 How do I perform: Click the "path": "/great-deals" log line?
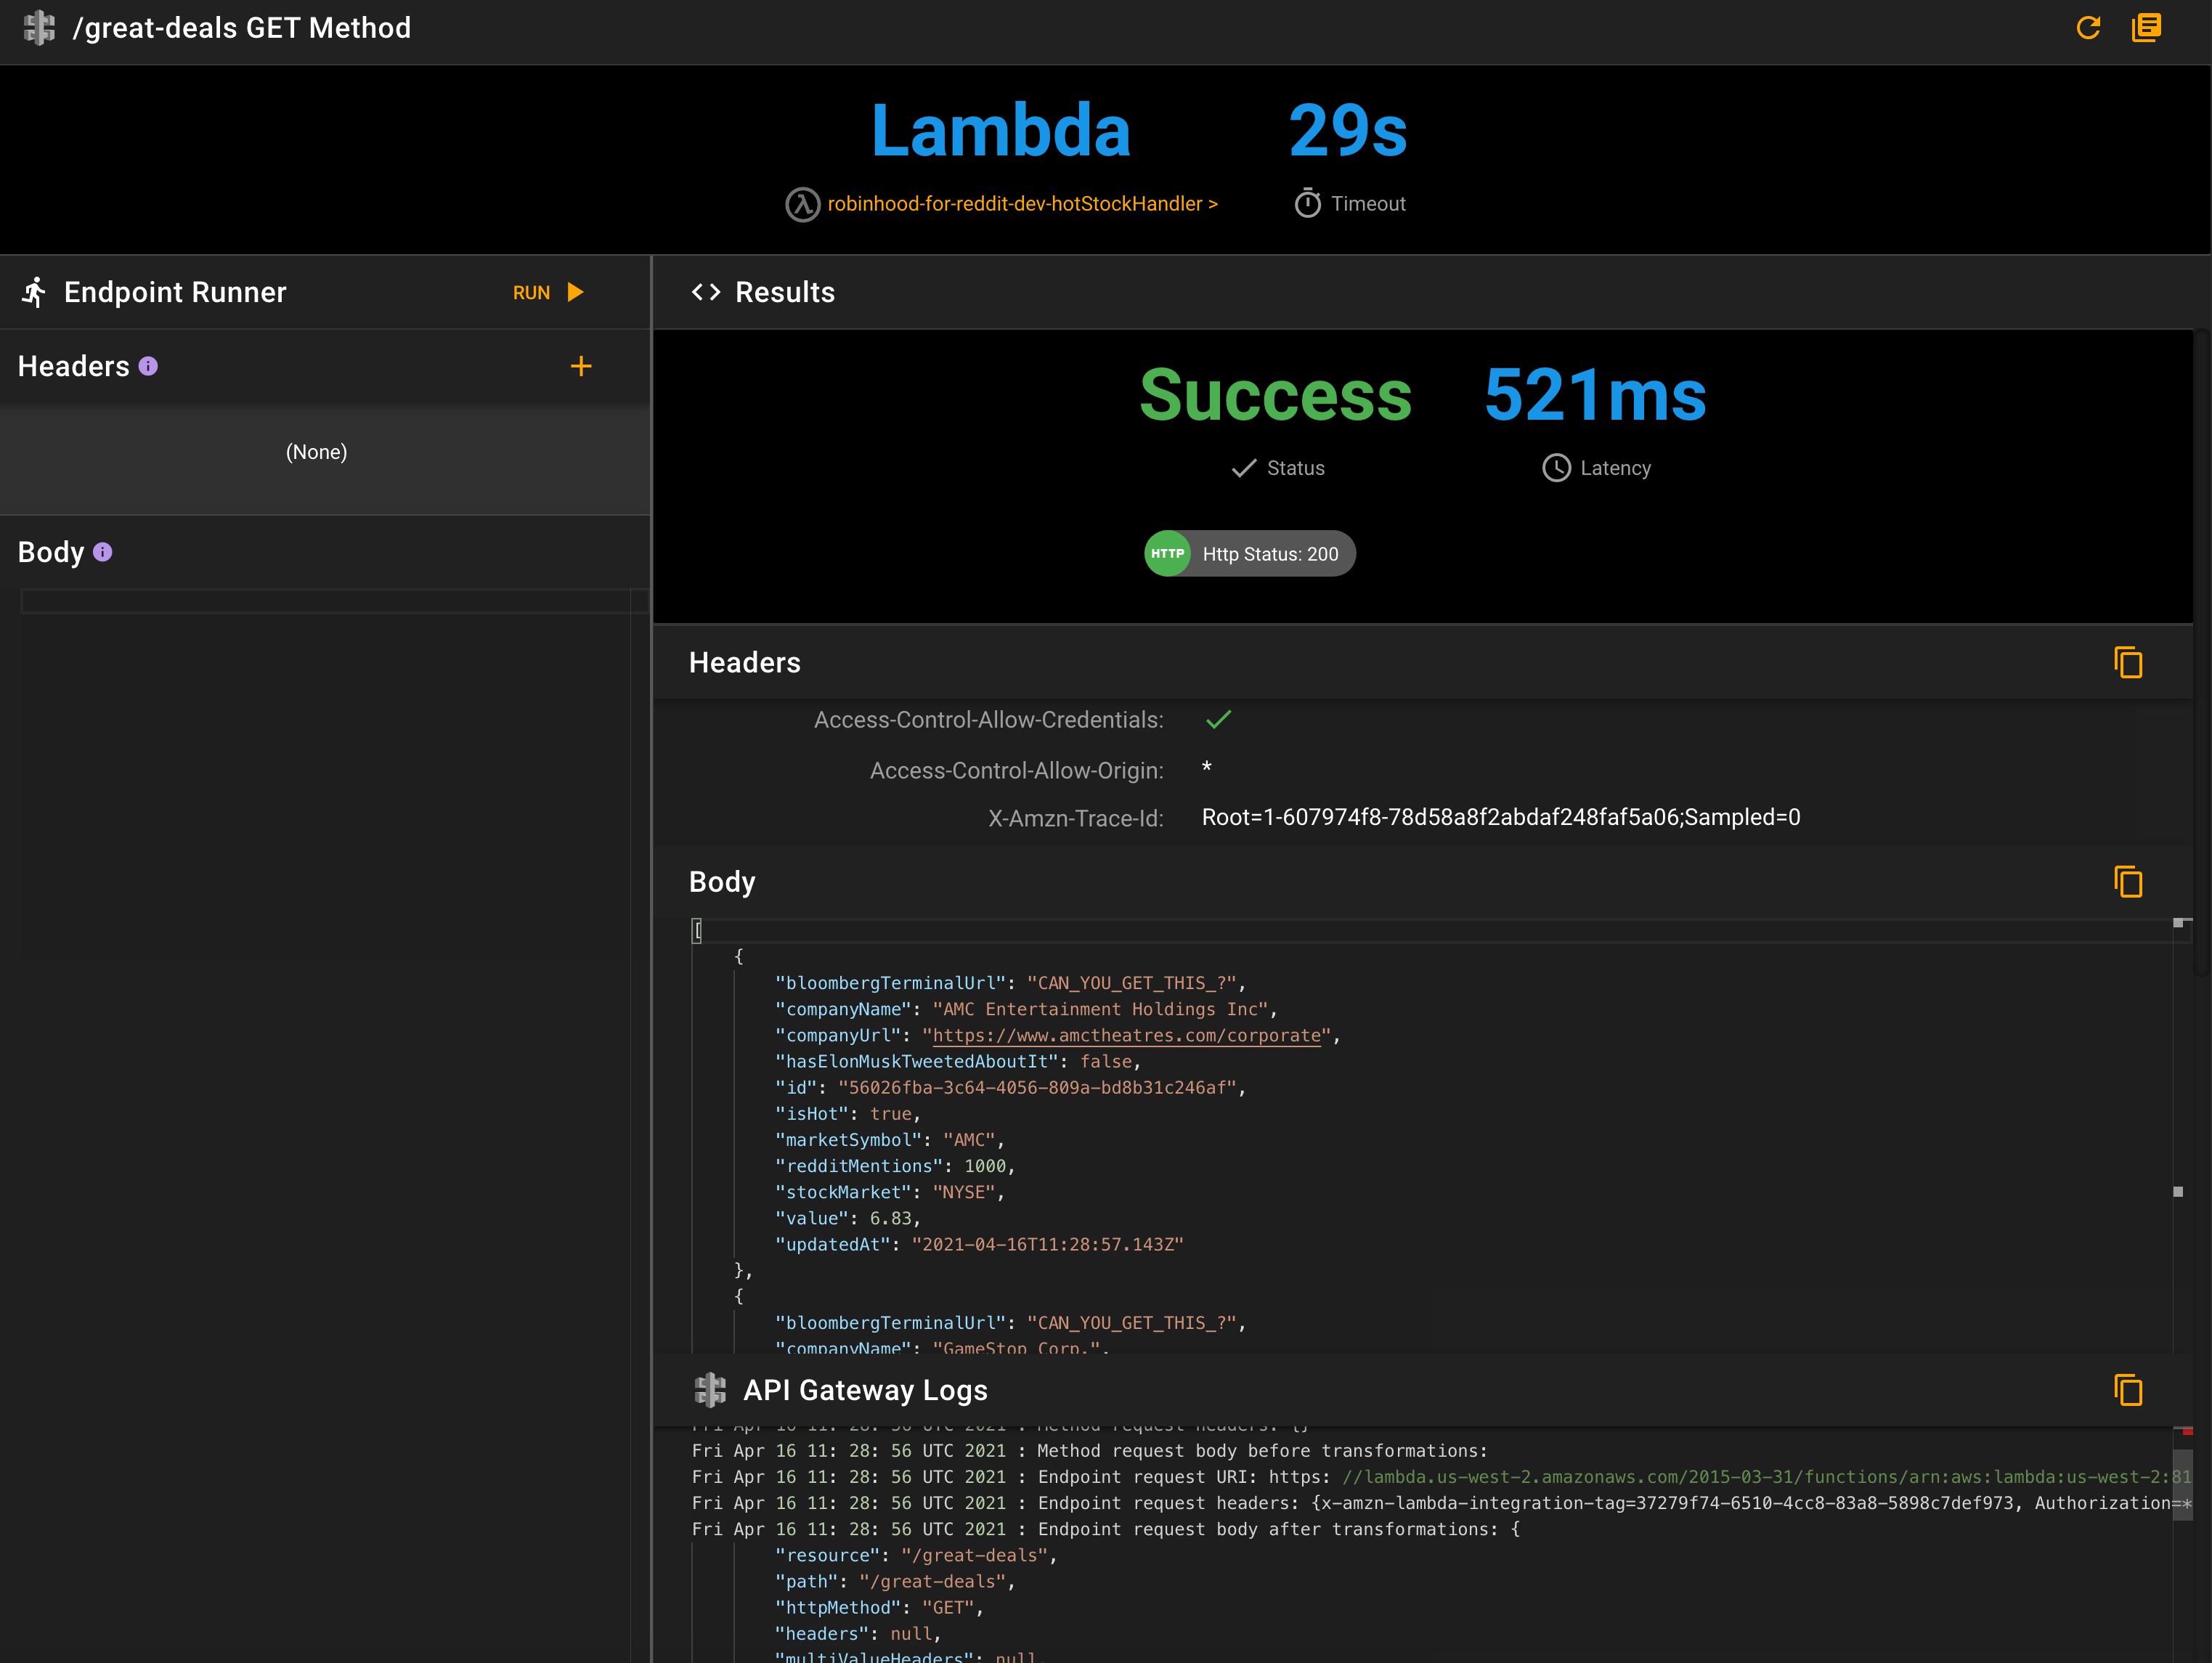tap(895, 1581)
